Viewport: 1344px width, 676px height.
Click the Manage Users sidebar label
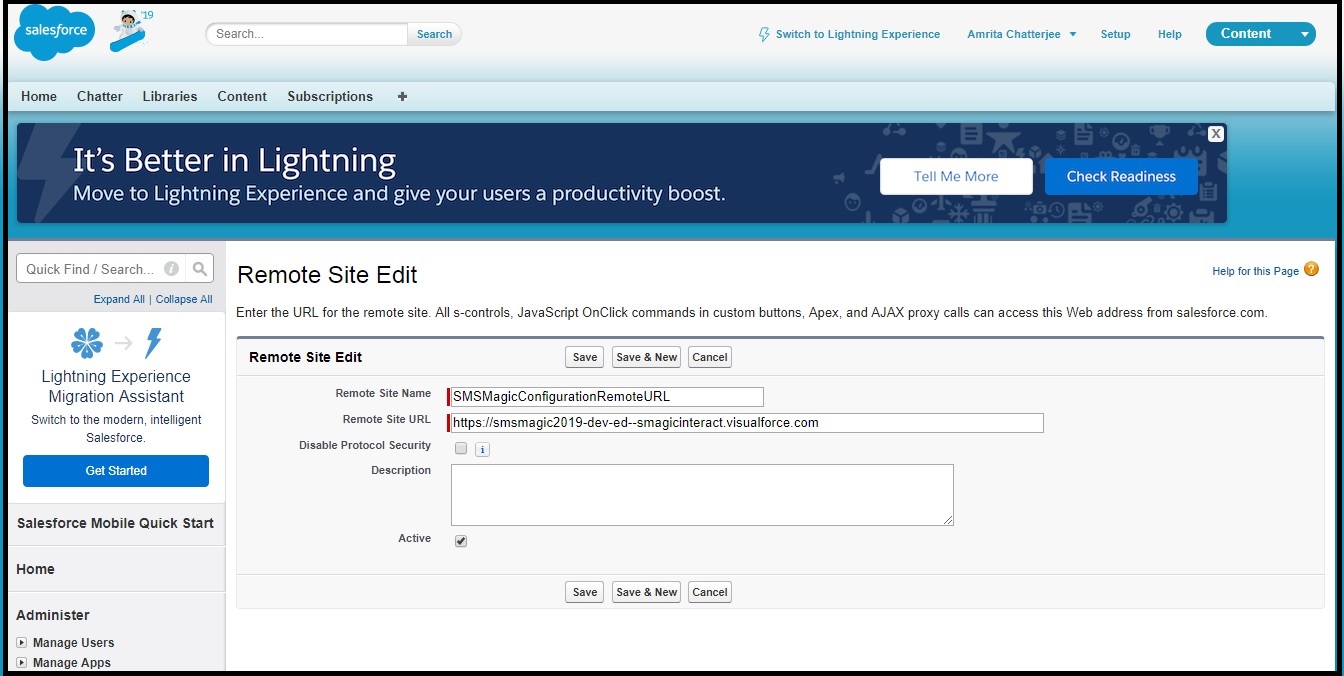[x=74, y=643]
